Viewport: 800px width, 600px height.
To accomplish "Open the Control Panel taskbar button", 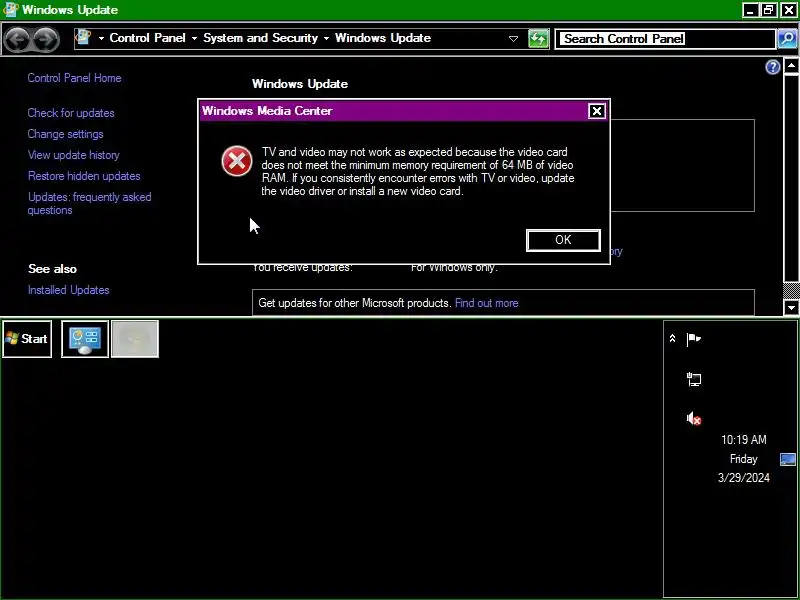I will coord(85,339).
